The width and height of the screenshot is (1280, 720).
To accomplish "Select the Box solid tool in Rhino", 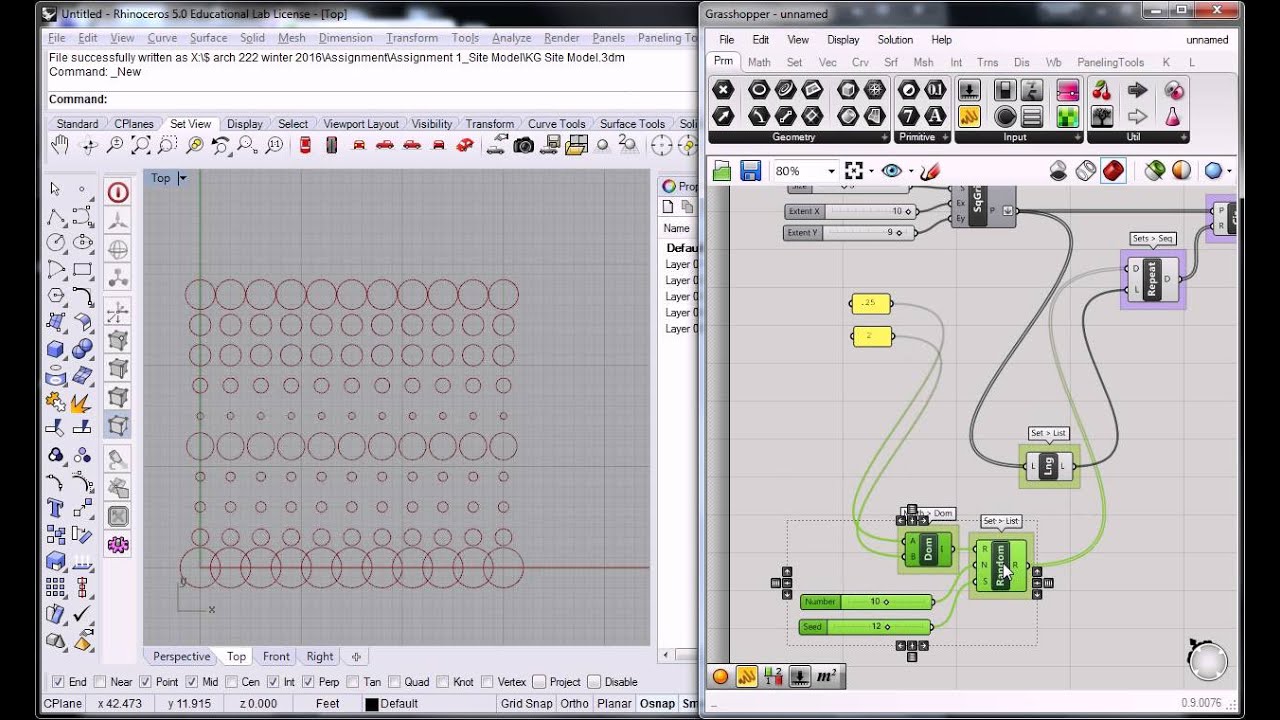I will [x=55, y=349].
